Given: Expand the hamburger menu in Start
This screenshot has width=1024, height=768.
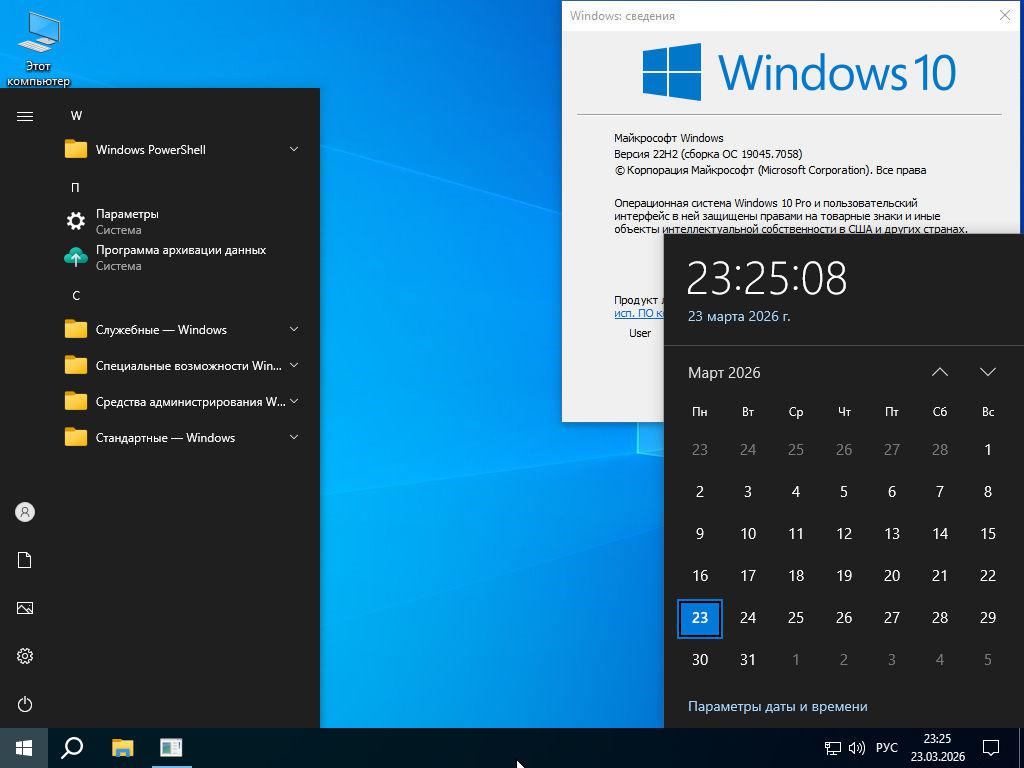Looking at the screenshot, I should click(25, 116).
